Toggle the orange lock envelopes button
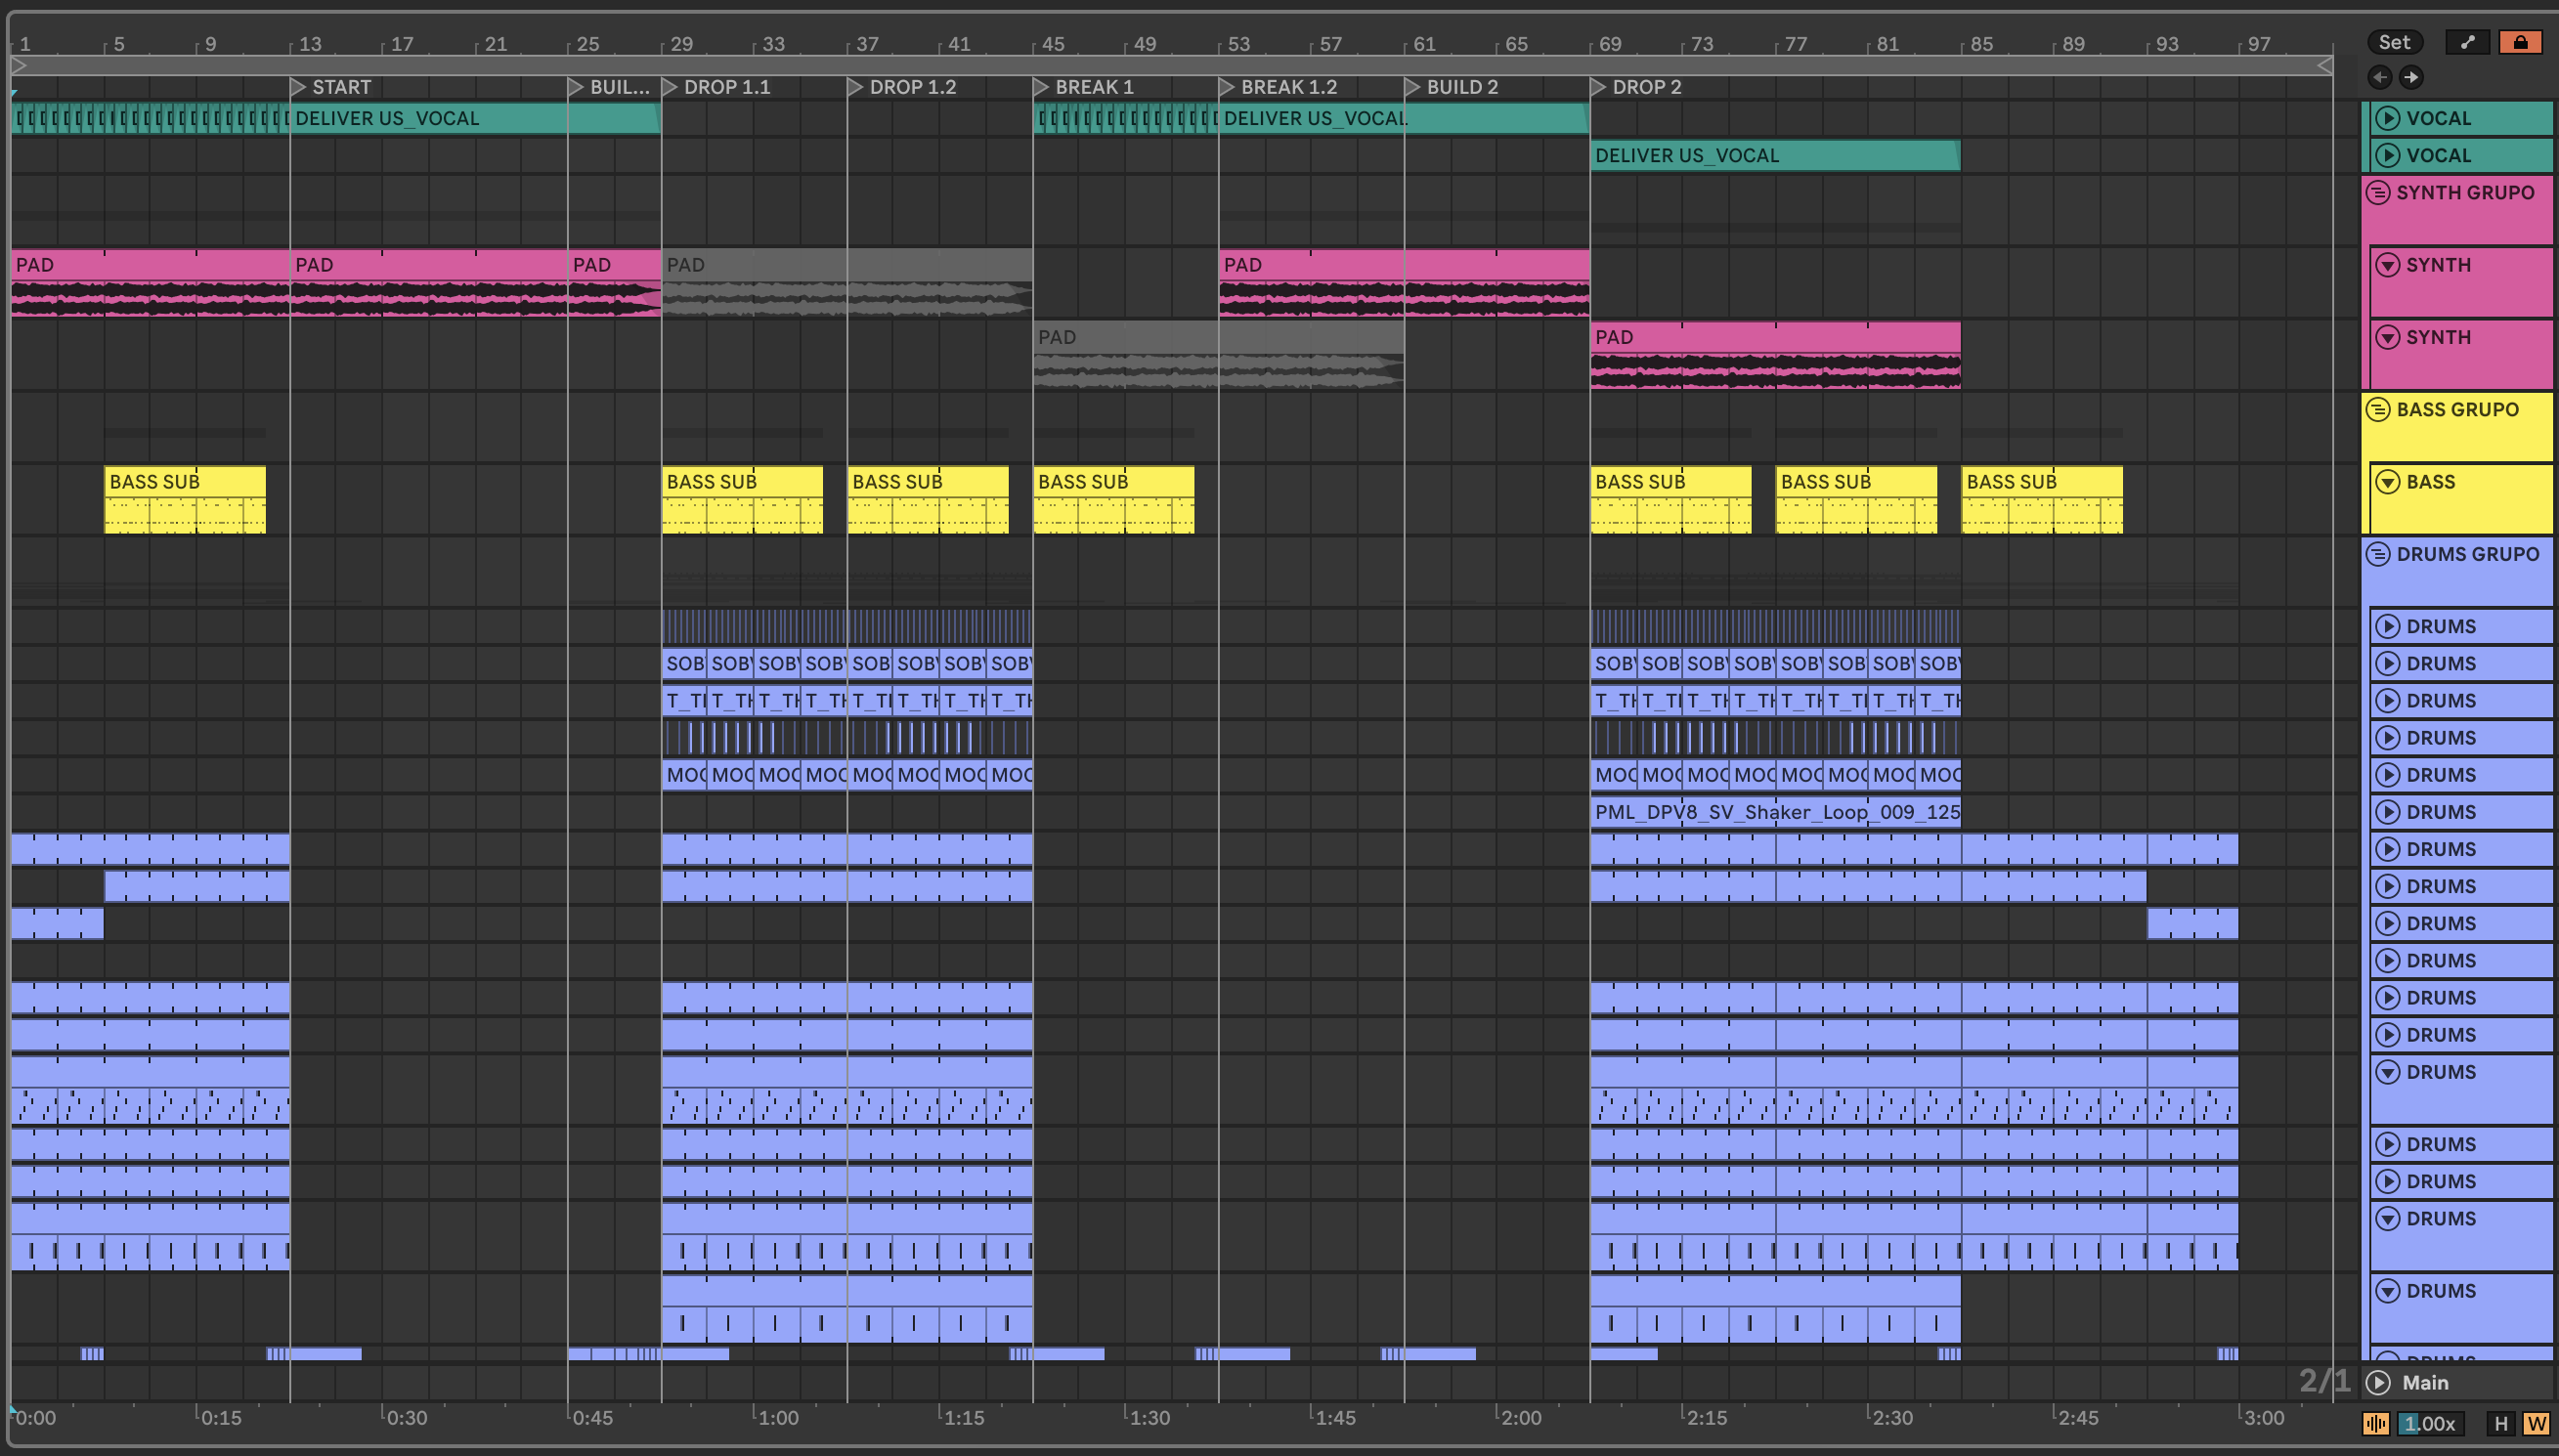This screenshot has height=1456, width=2559. pos(2520,42)
